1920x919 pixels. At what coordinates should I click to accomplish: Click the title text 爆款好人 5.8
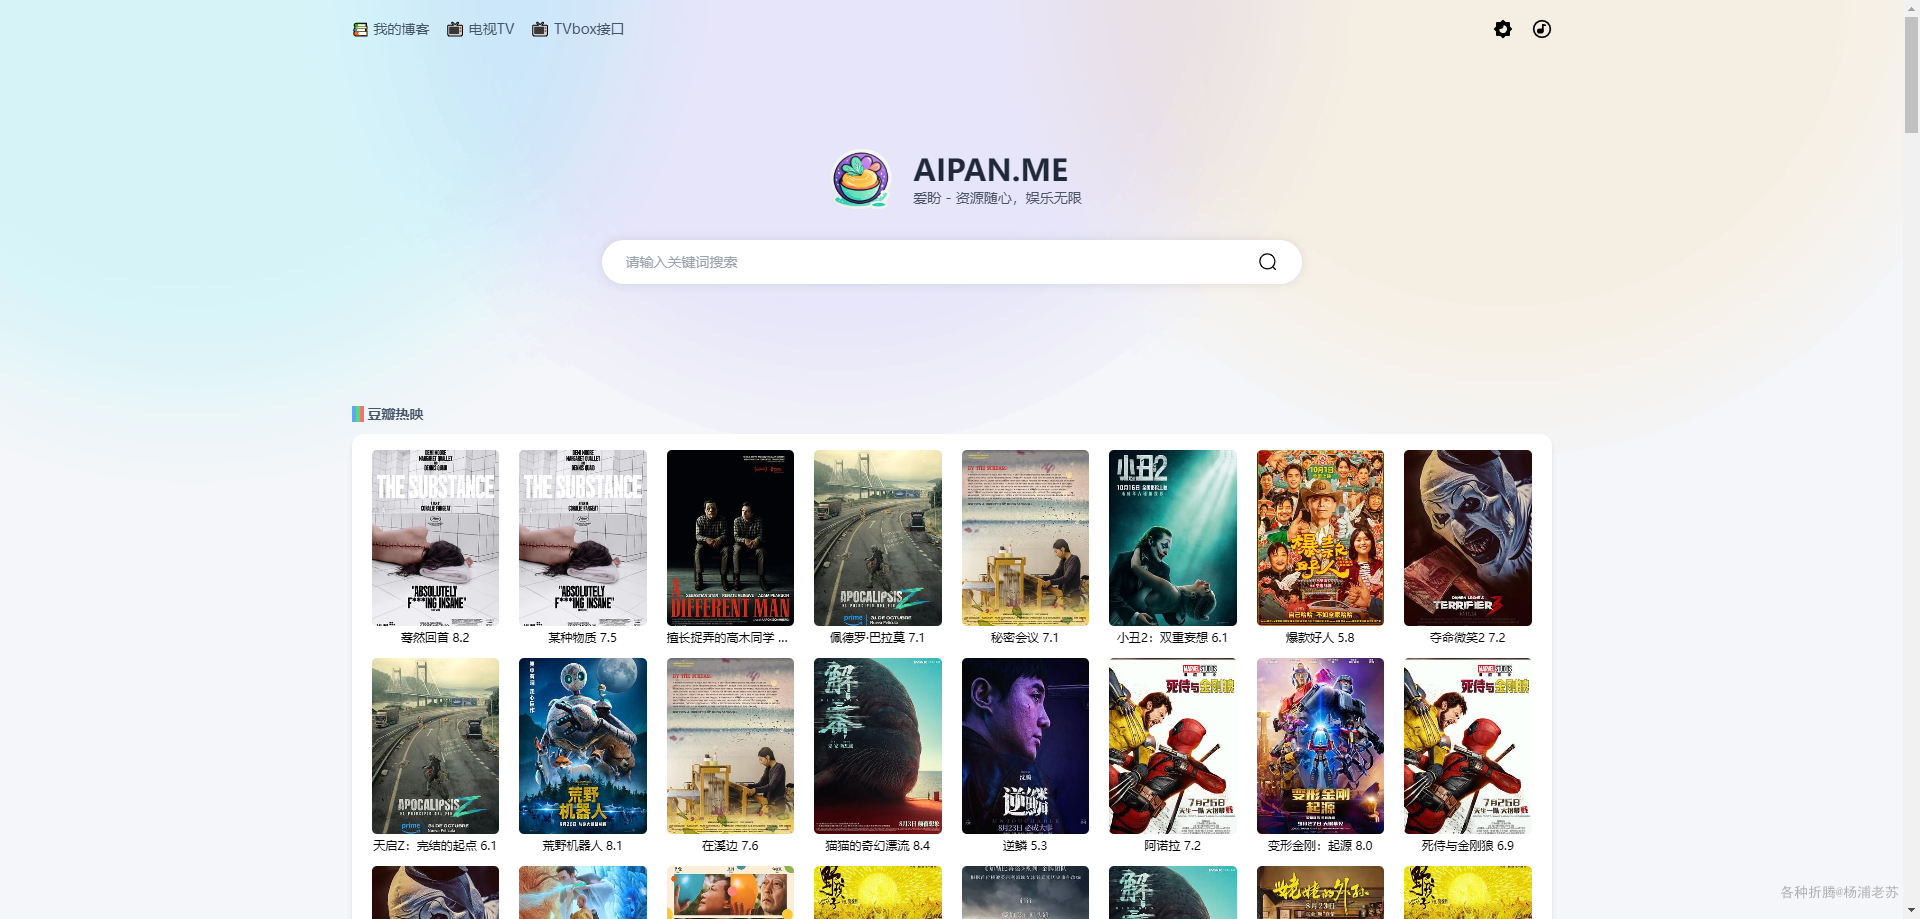[1320, 638]
